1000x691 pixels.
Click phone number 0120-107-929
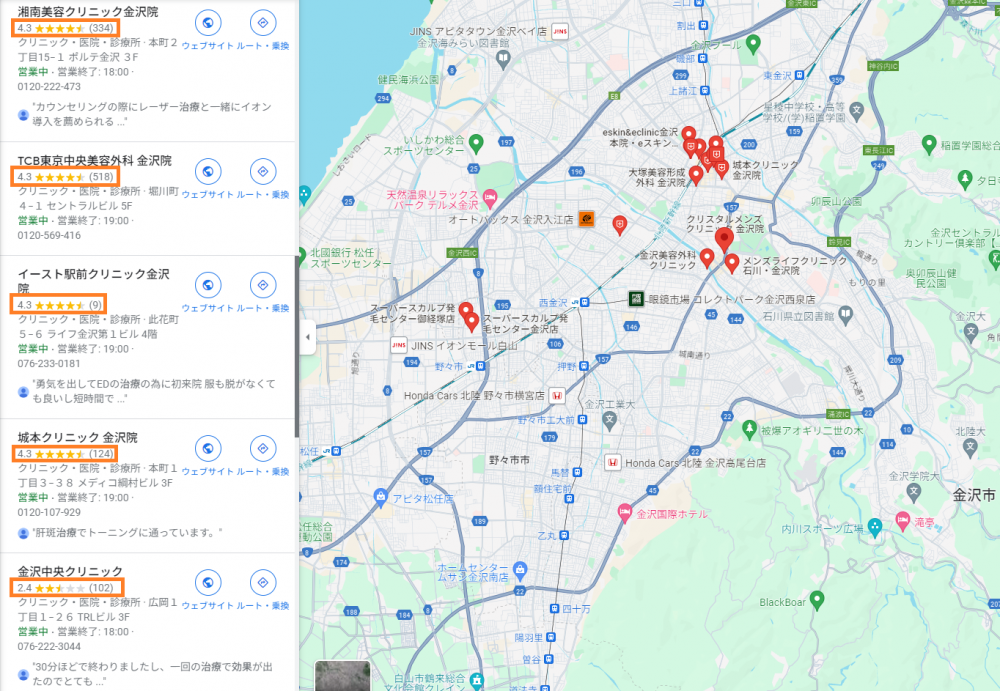pos(49,512)
